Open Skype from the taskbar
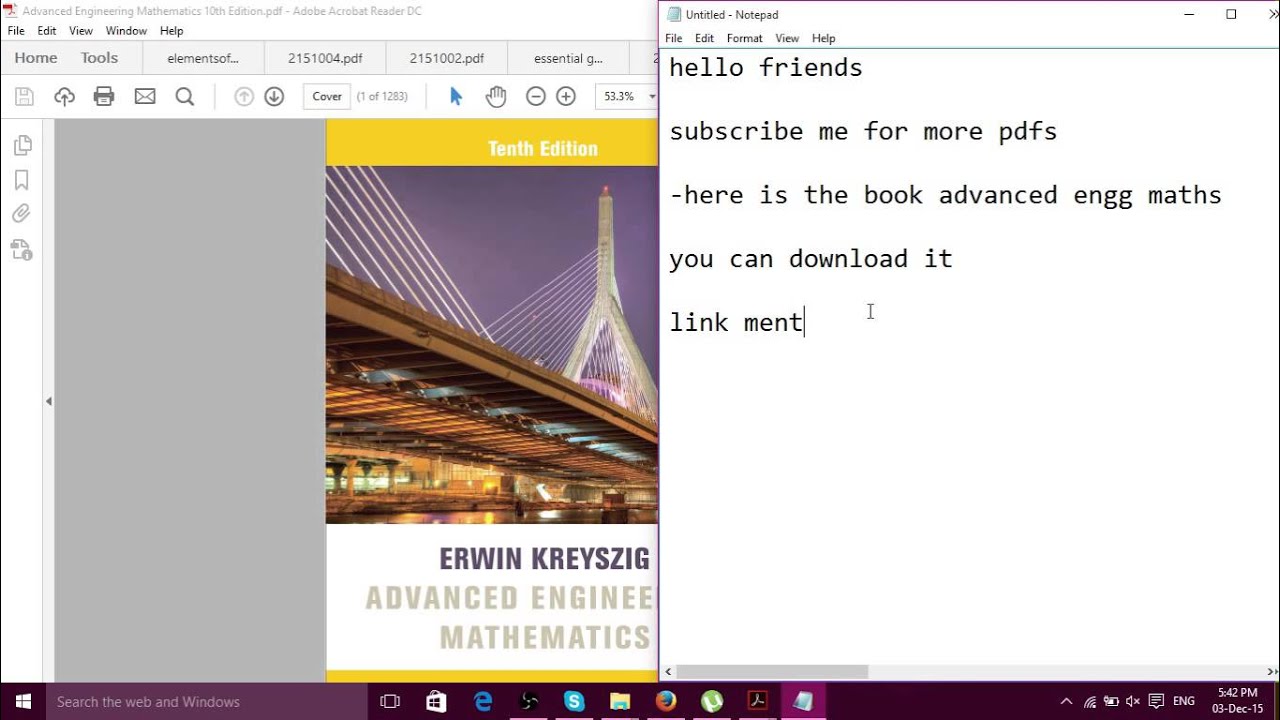Screen dimensions: 1280x720 [x=574, y=702]
